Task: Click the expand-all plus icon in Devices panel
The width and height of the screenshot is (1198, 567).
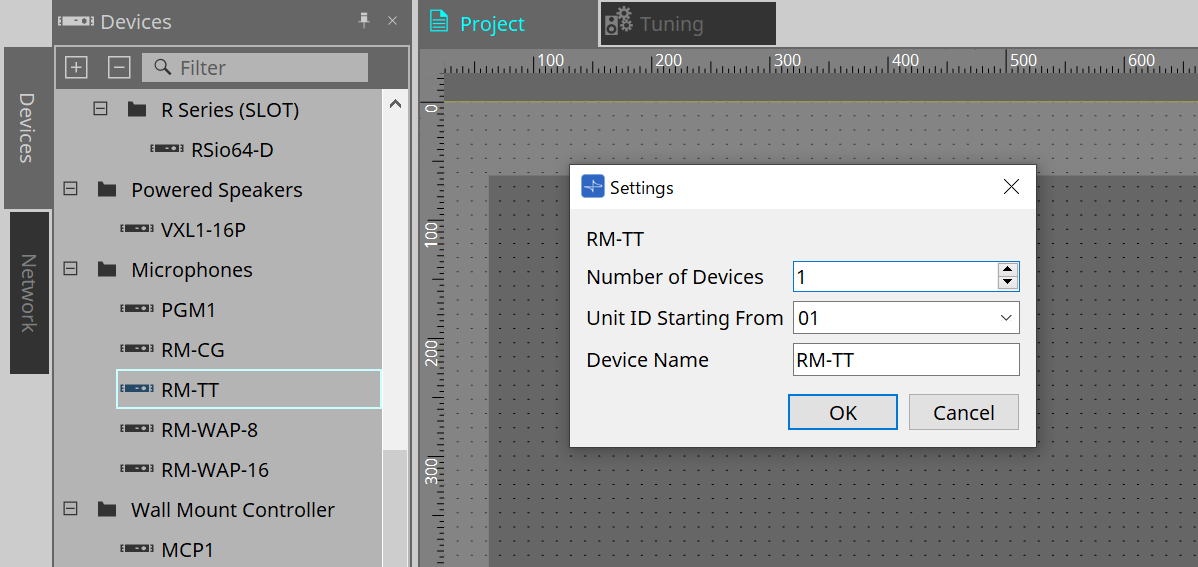Action: click(x=76, y=67)
